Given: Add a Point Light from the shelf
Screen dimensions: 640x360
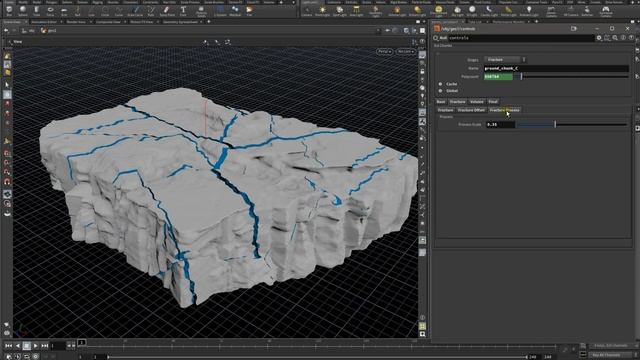Looking at the screenshot, I should point(322,11).
